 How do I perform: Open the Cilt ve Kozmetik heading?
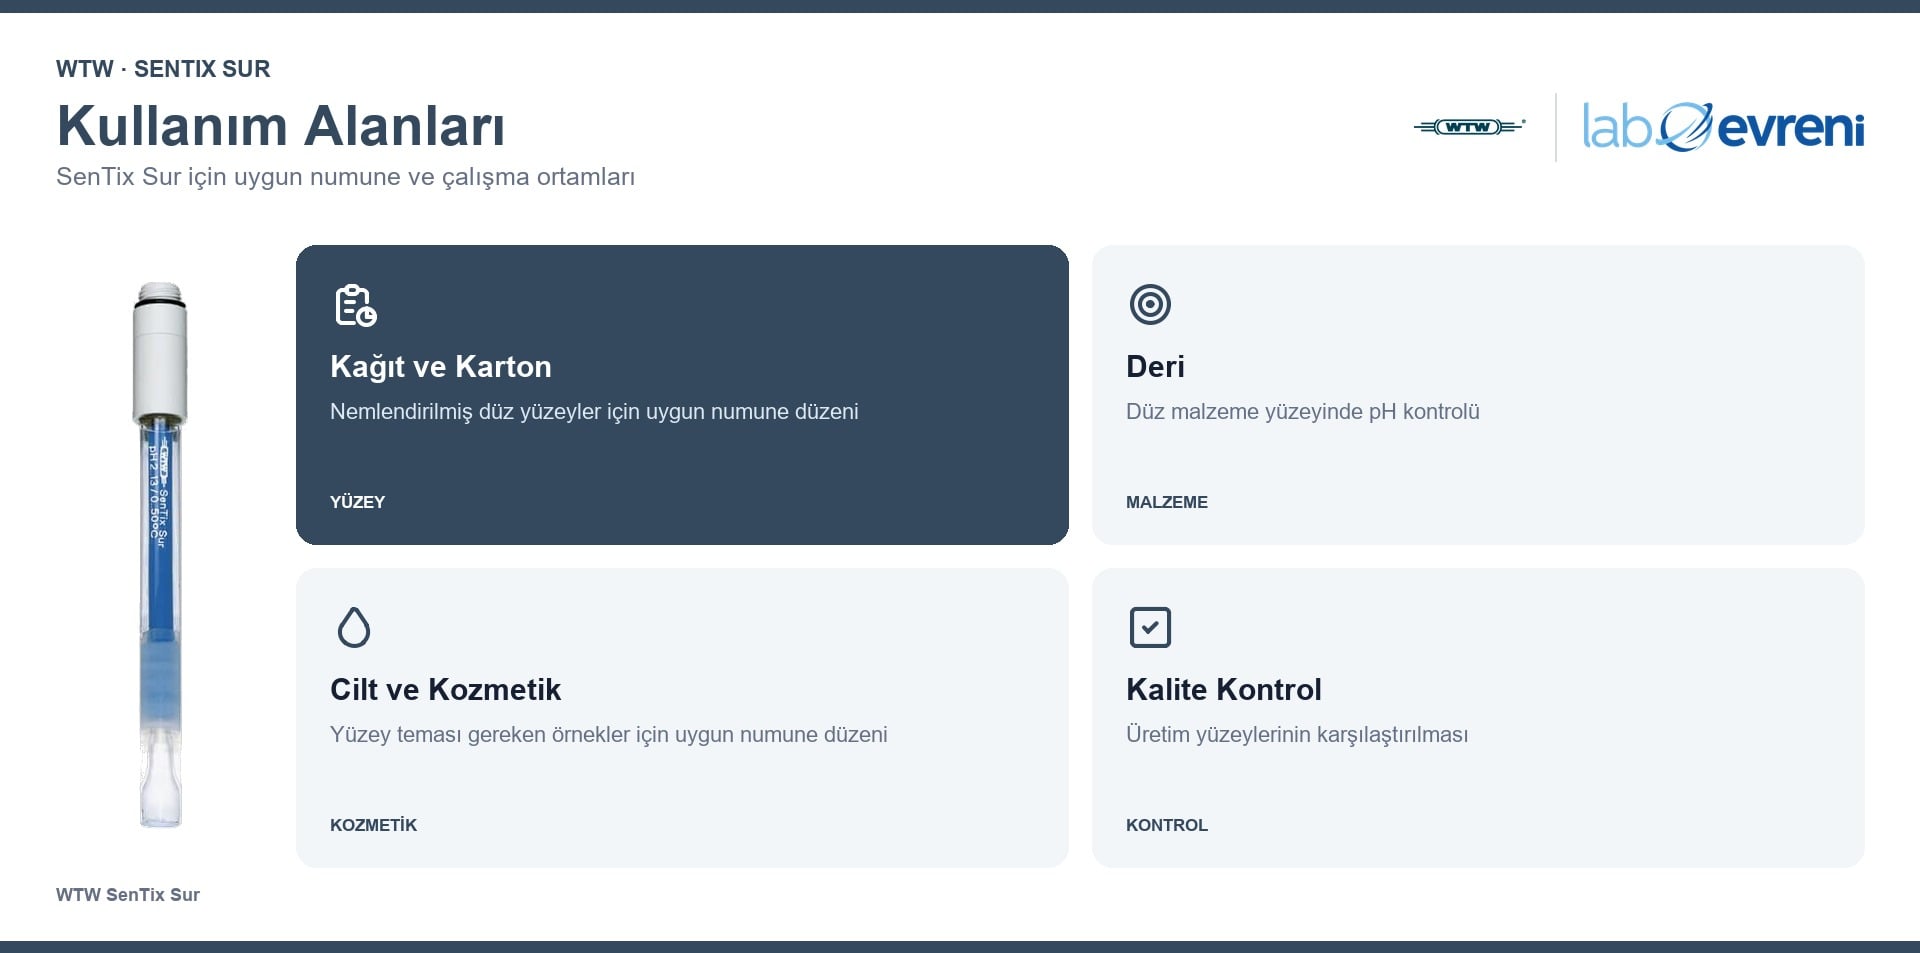tap(445, 689)
